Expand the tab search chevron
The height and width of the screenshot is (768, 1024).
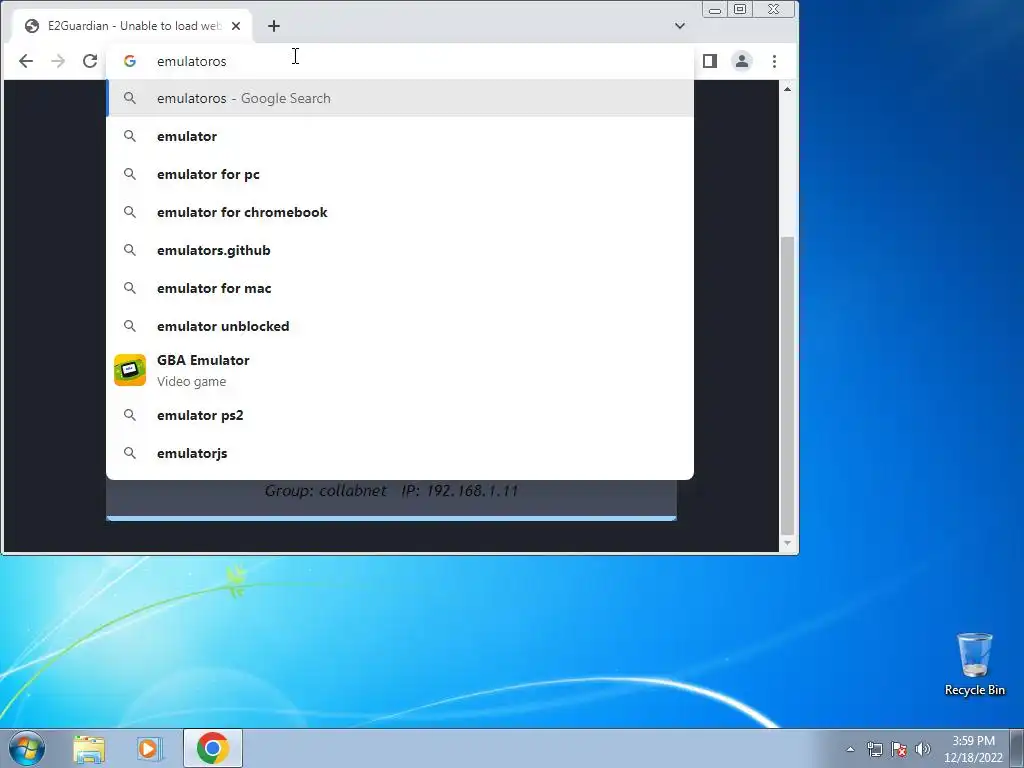point(680,26)
